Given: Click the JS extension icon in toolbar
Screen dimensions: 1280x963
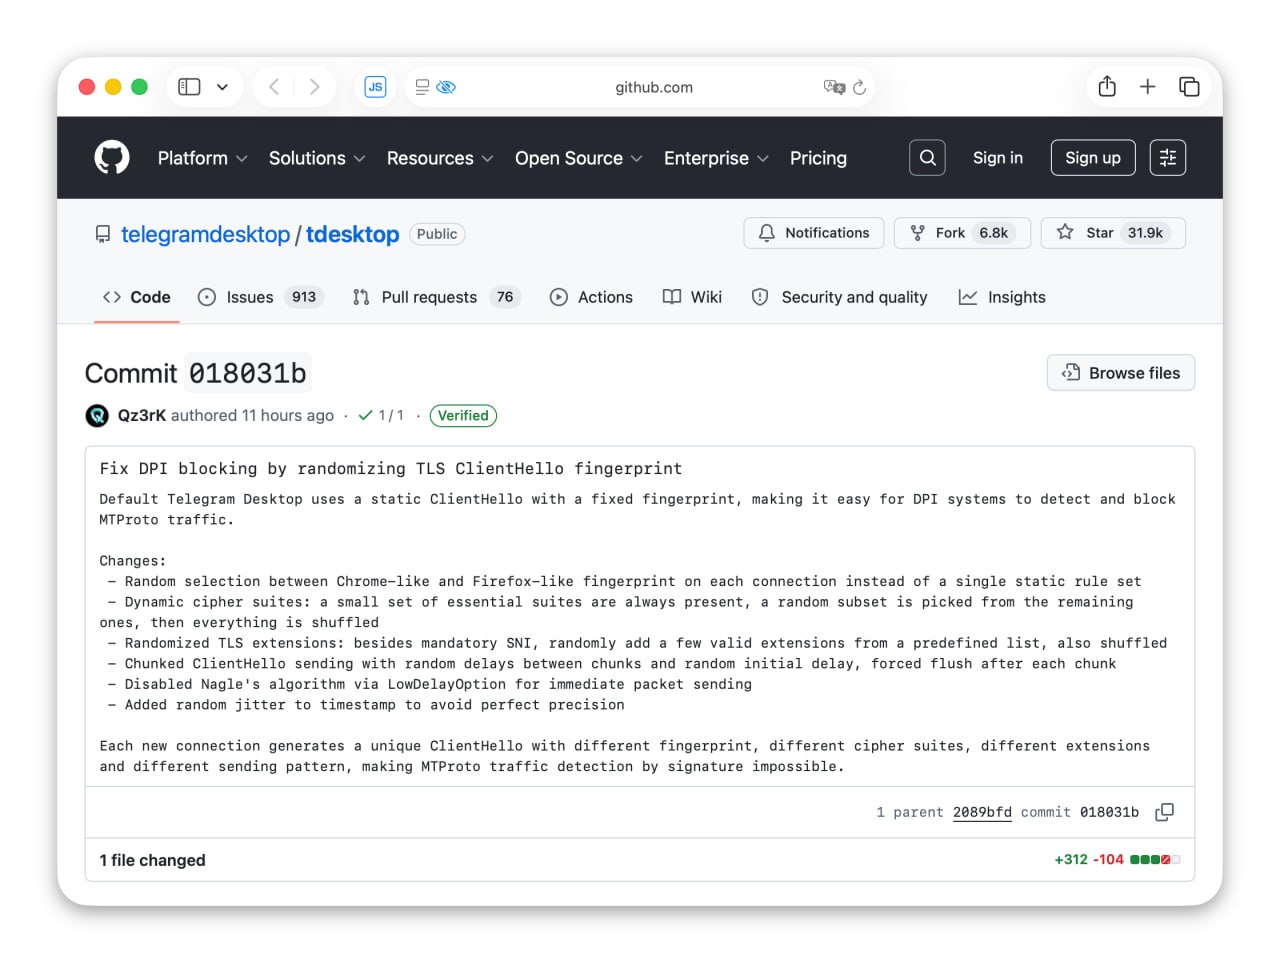Looking at the screenshot, I should tap(375, 87).
